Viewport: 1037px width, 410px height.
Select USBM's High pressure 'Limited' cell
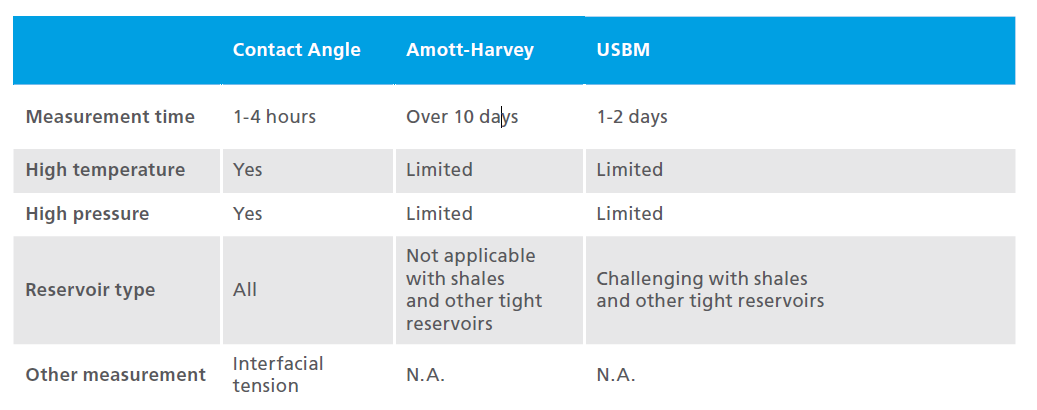pos(629,214)
